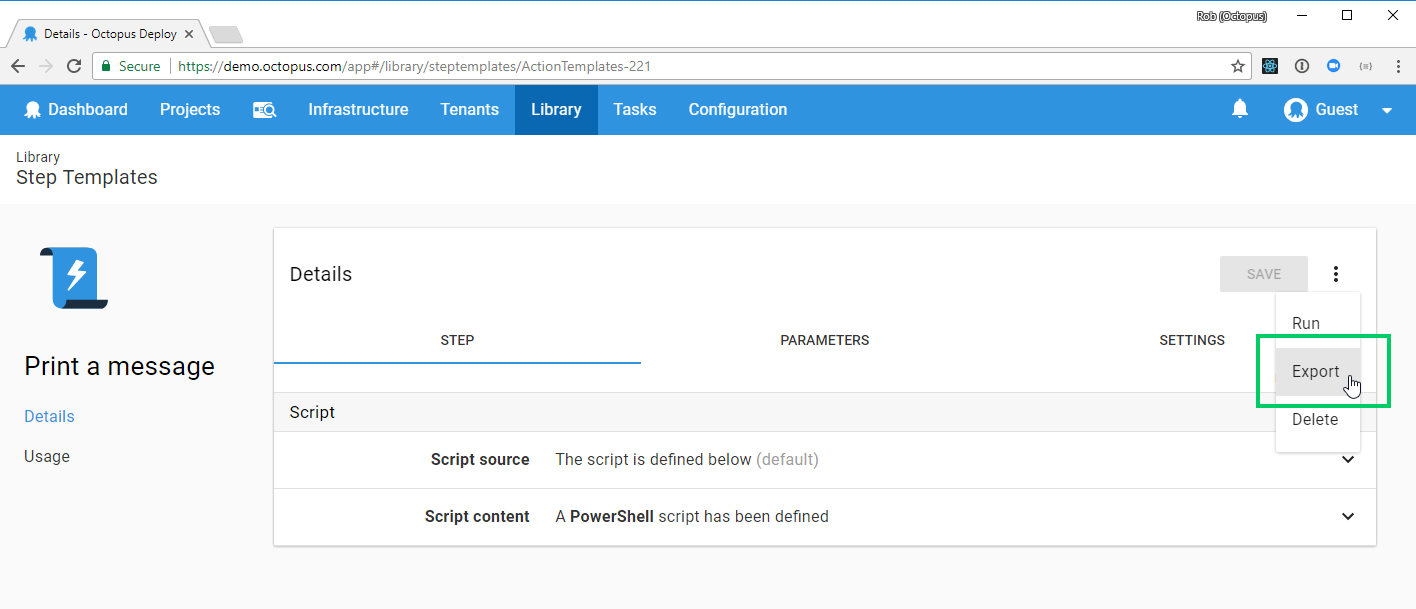The image size is (1416, 609).
Task: Choose Export from the overflow menu
Action: click(1317, 371)
